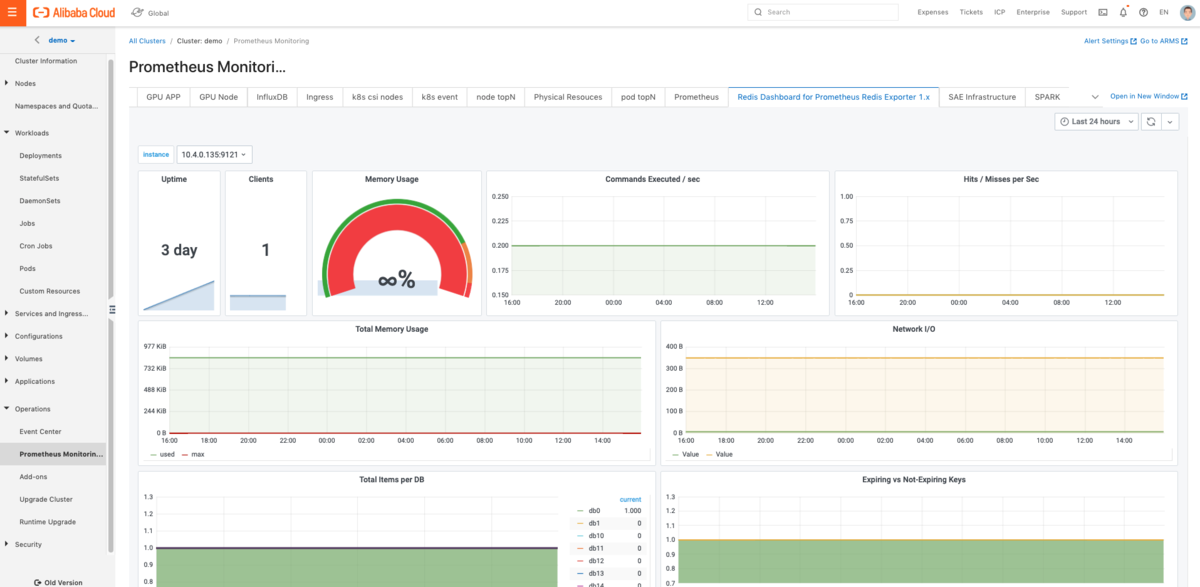Viewport: 1200px width, 587px height.
Task: Open the Cloud Shell terminal icon
Action: point(1103,12)
